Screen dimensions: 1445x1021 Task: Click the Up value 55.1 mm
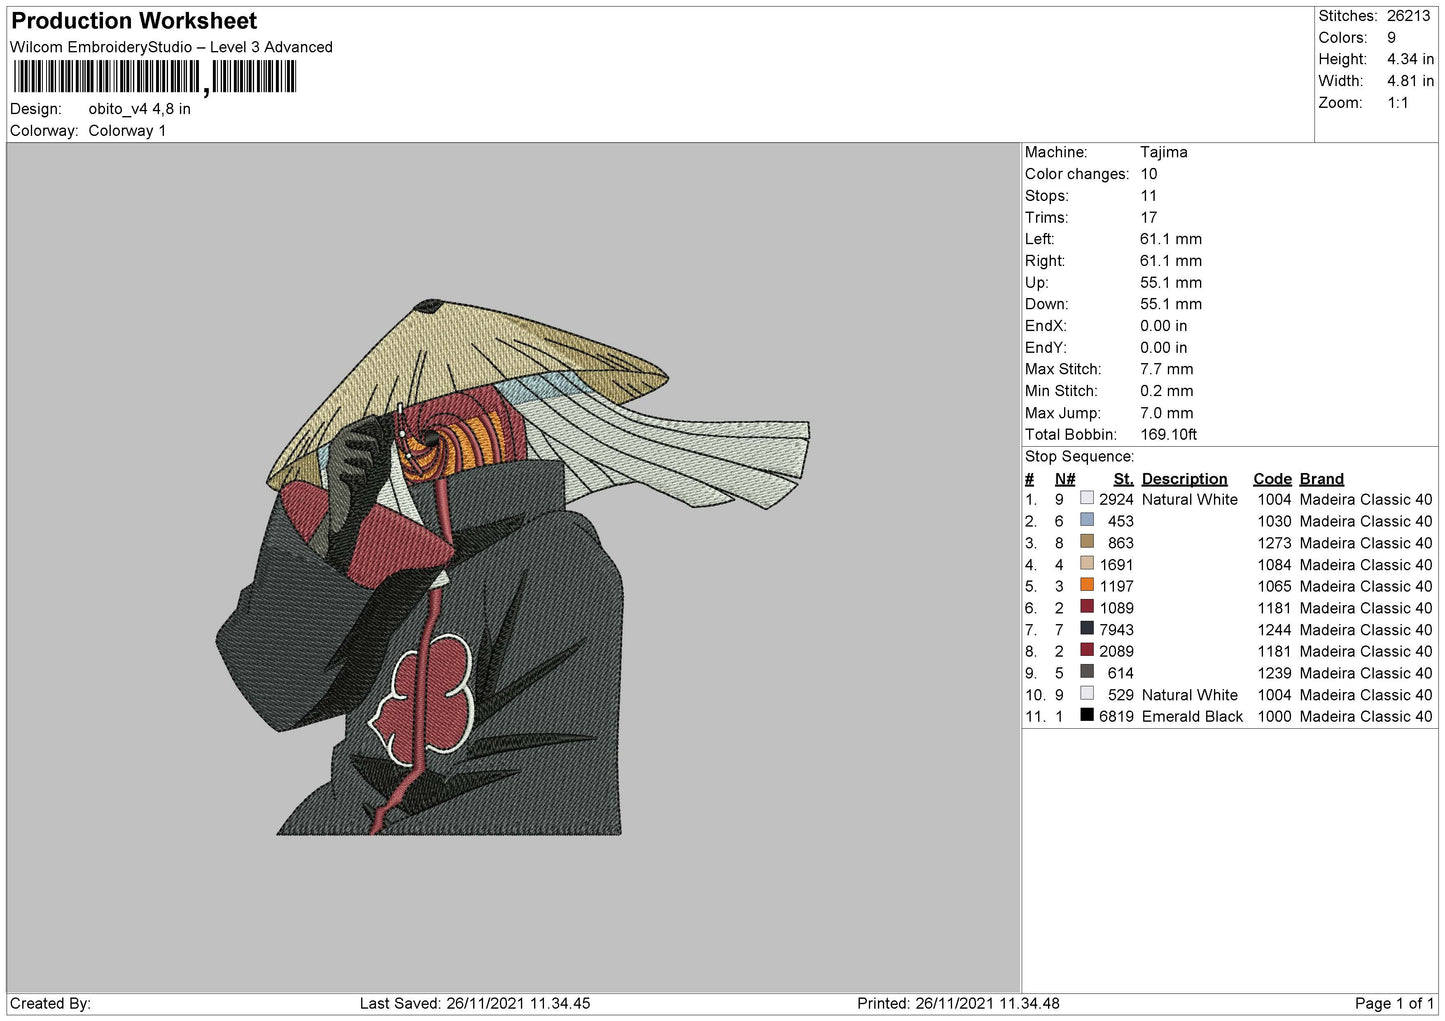[1171, 283]
